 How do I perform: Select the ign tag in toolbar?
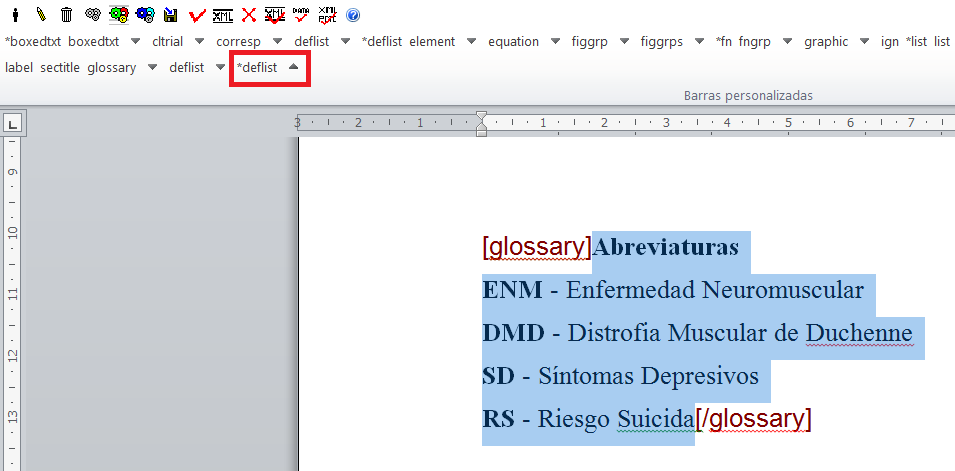(x=889, y=42)
